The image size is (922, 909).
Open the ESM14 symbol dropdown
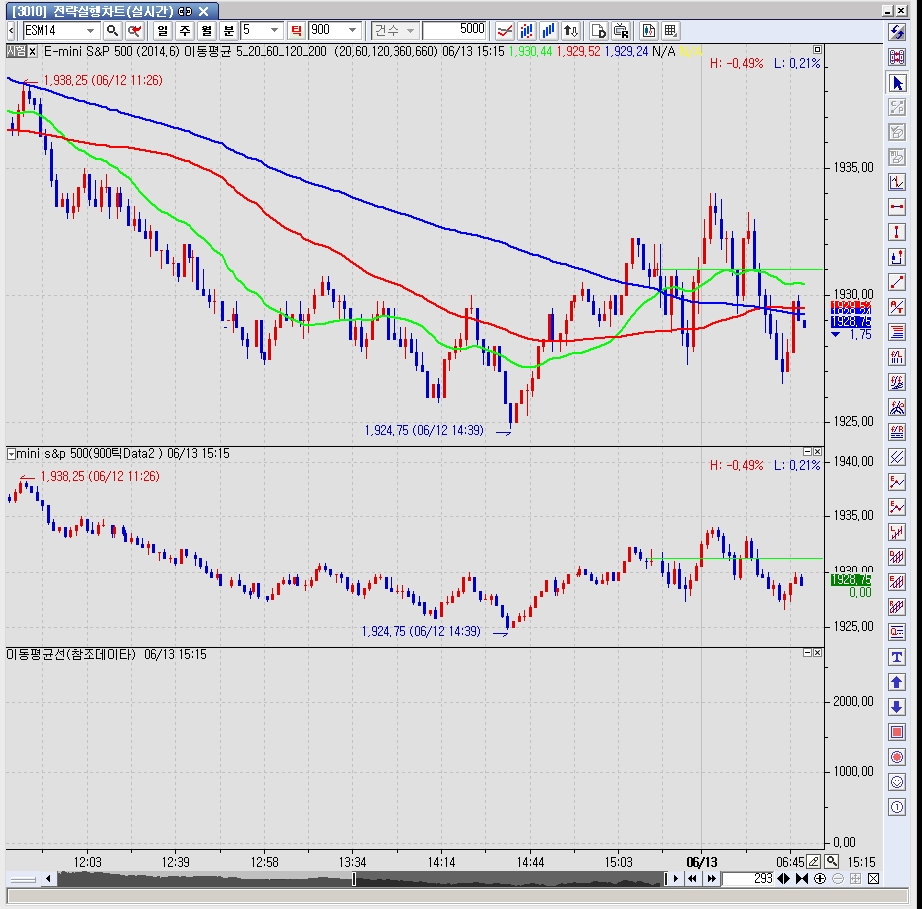coord(90,31)
